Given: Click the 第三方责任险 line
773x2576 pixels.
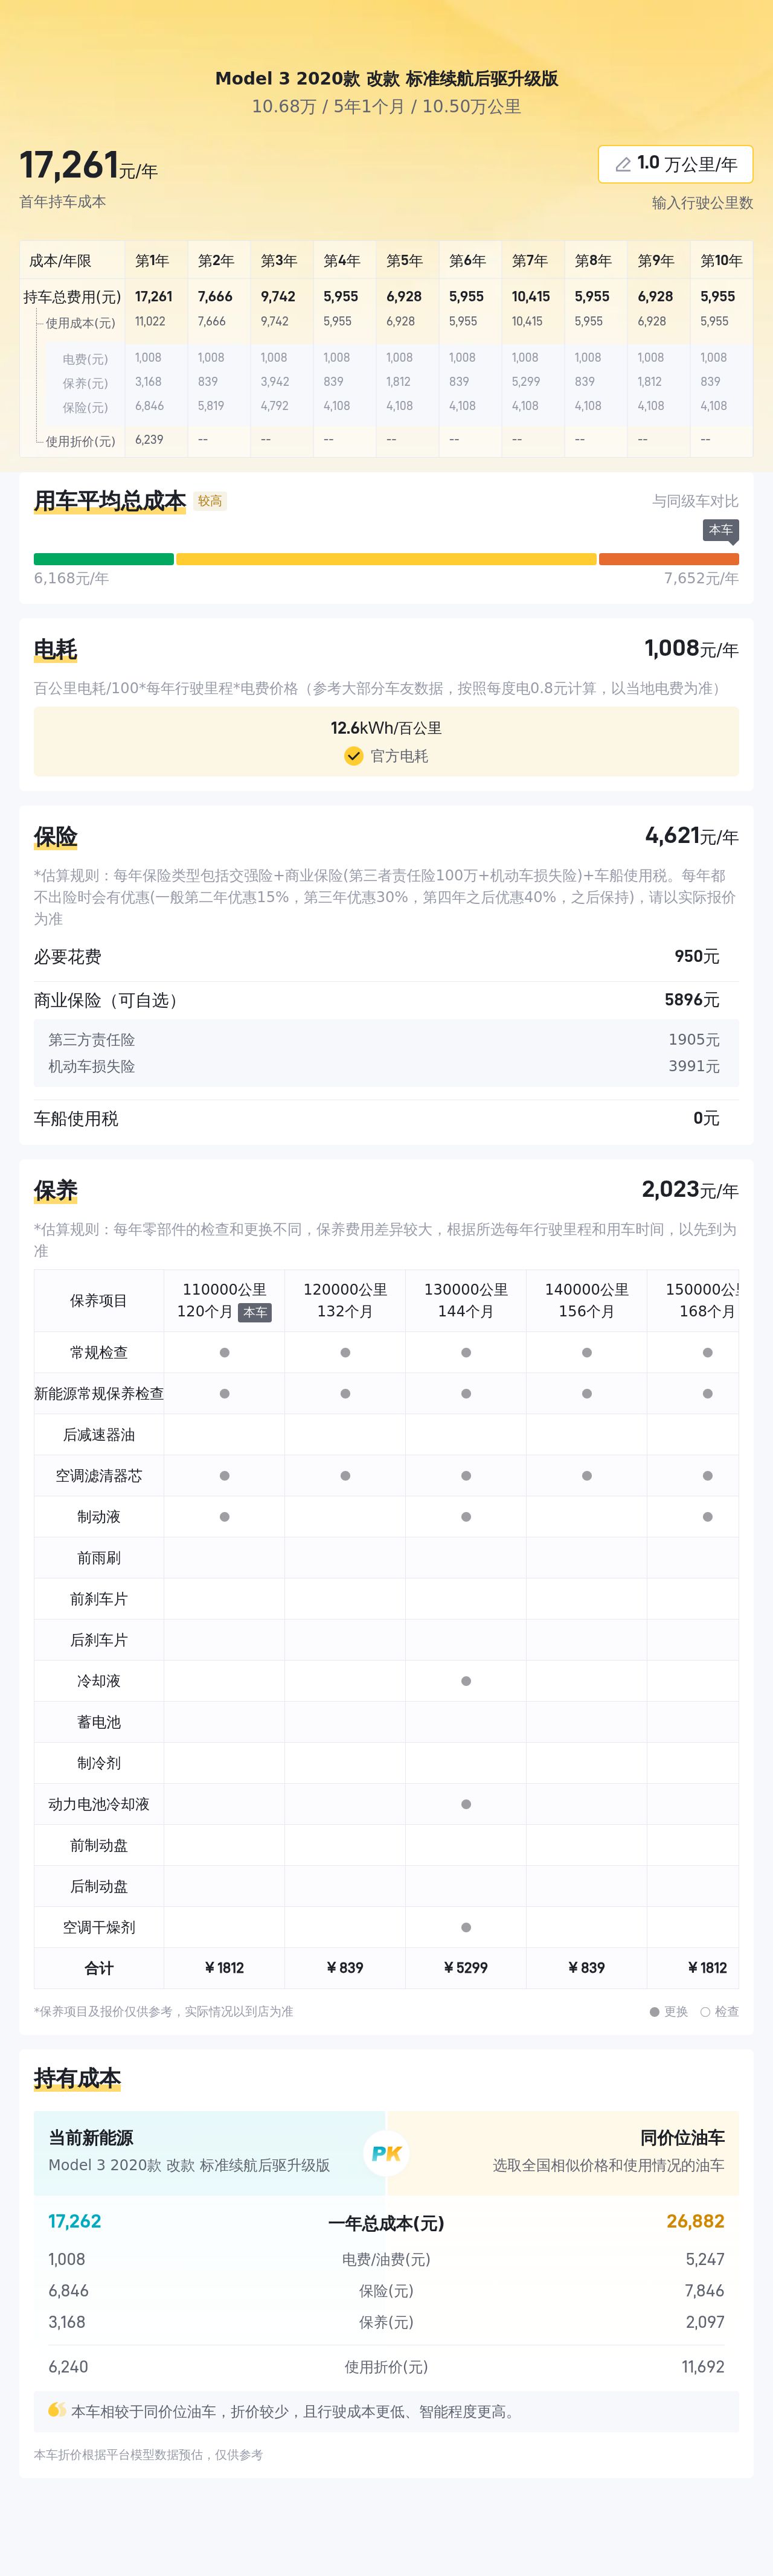Looking at the screenshot, I should (x=386, y=1040).
